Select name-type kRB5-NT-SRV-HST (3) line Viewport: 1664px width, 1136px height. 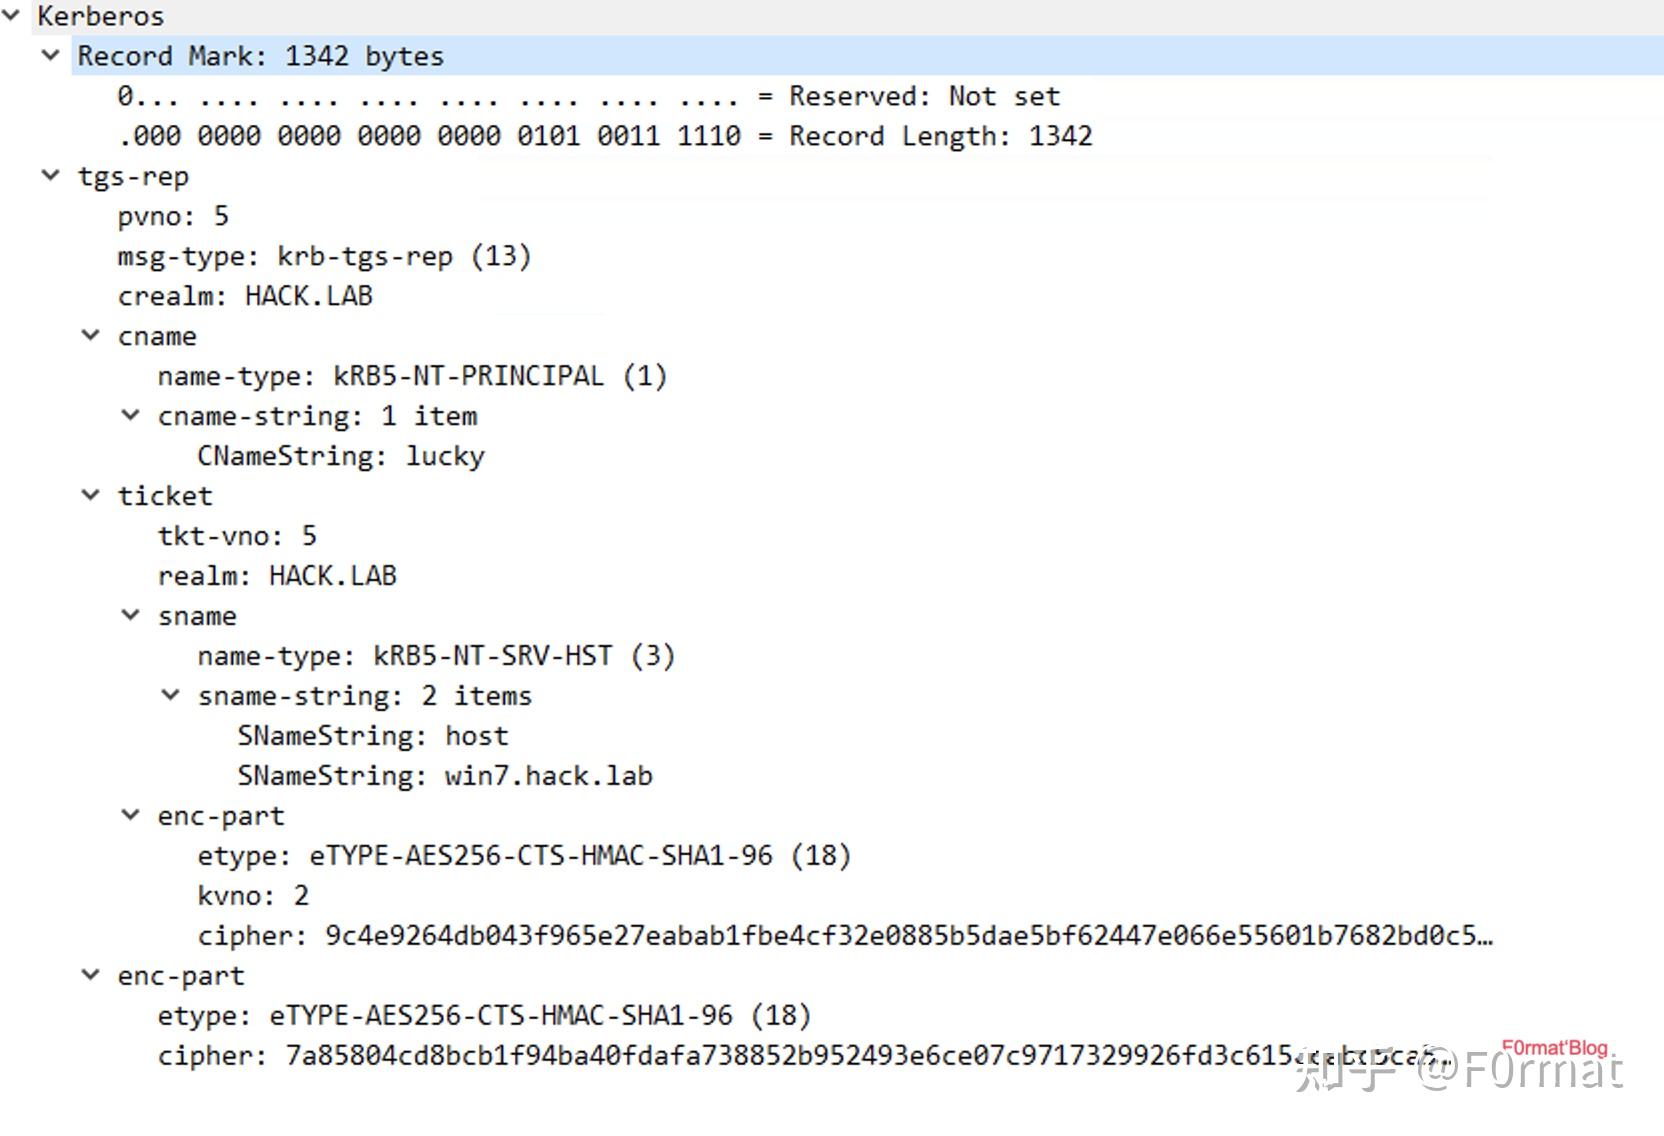436,656
